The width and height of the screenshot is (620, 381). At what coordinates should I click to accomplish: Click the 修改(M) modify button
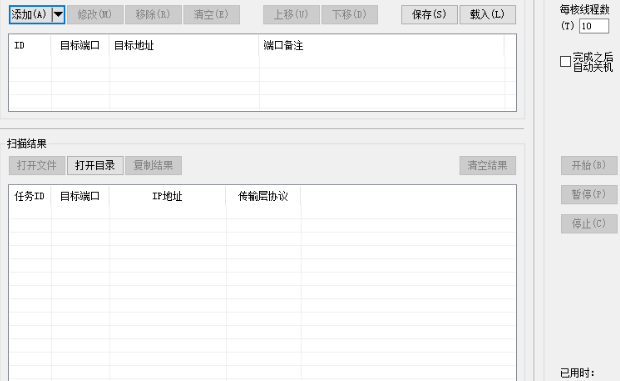click(95, 15)
